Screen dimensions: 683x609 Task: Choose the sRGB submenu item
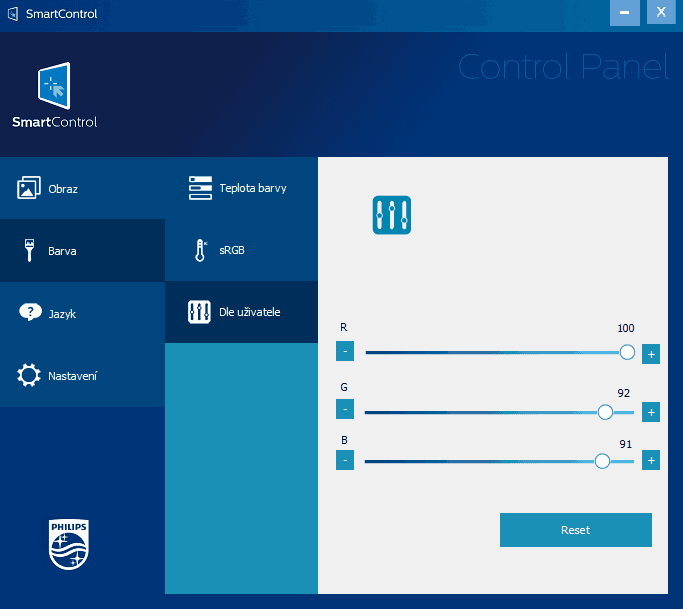pyautogui.click(x=241, y=250)
